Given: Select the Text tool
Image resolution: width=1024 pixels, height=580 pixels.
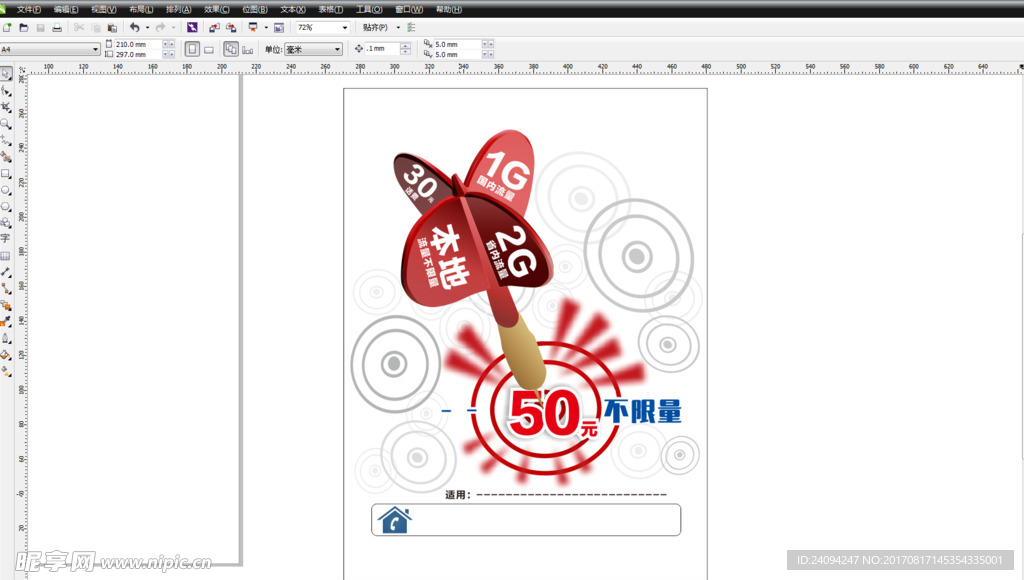Looking at the screenshot, I should coord(6,238).
